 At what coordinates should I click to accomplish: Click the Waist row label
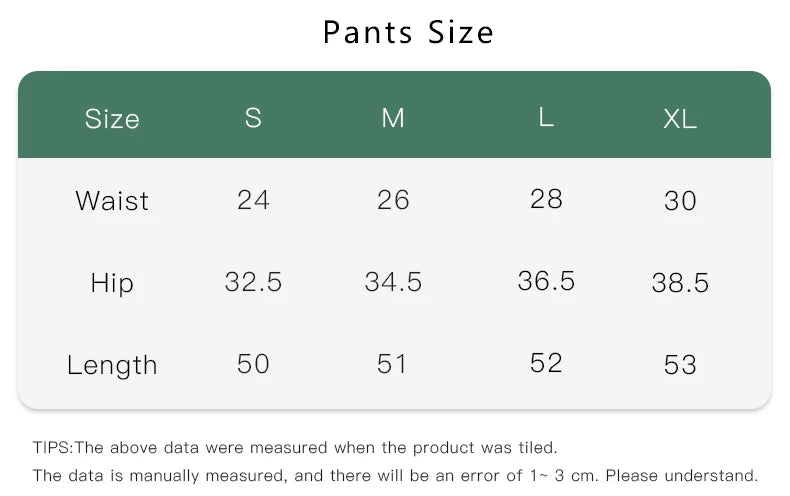112,201
